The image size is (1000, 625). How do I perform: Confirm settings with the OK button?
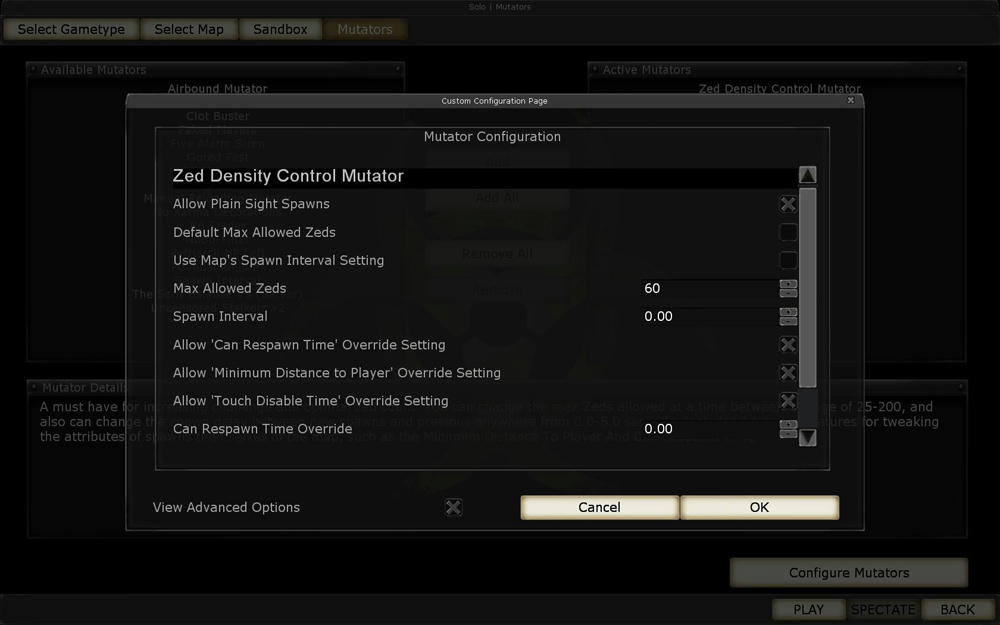759,507
